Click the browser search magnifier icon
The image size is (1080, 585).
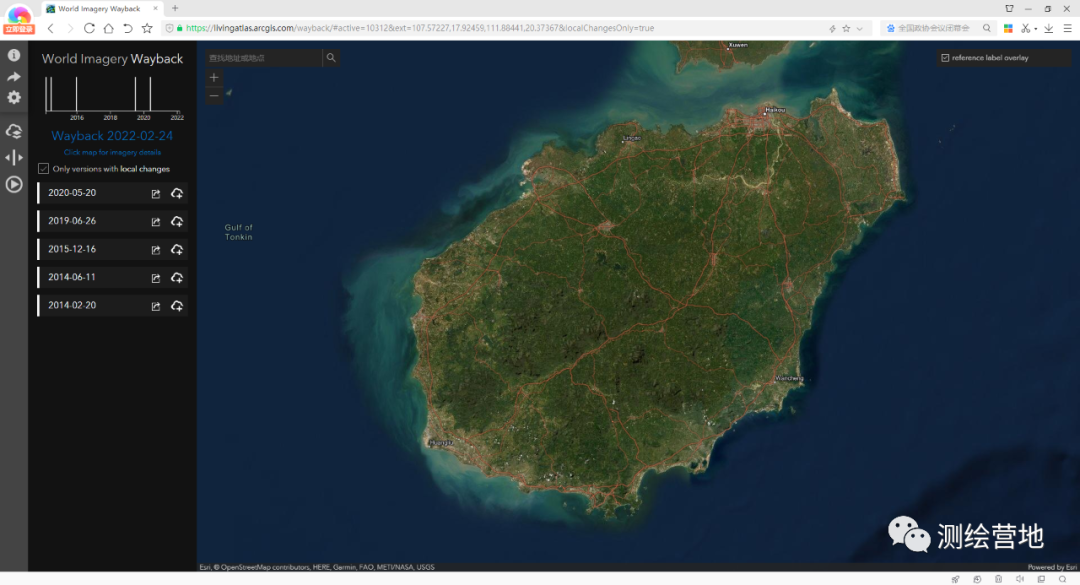pos(987,28)
